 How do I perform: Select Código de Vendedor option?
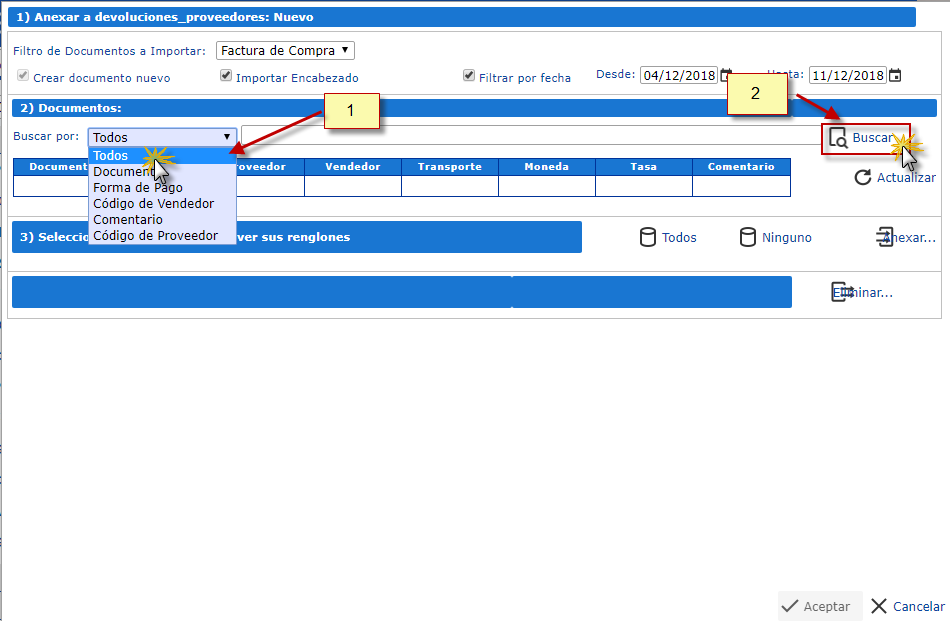tap(162, 204)
